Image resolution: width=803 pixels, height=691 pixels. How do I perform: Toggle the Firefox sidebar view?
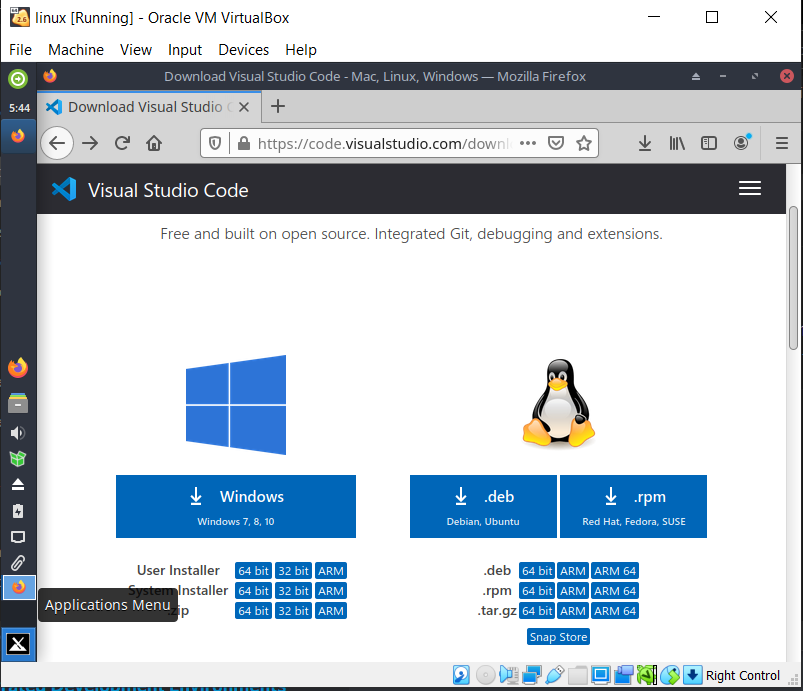point(708,143)
